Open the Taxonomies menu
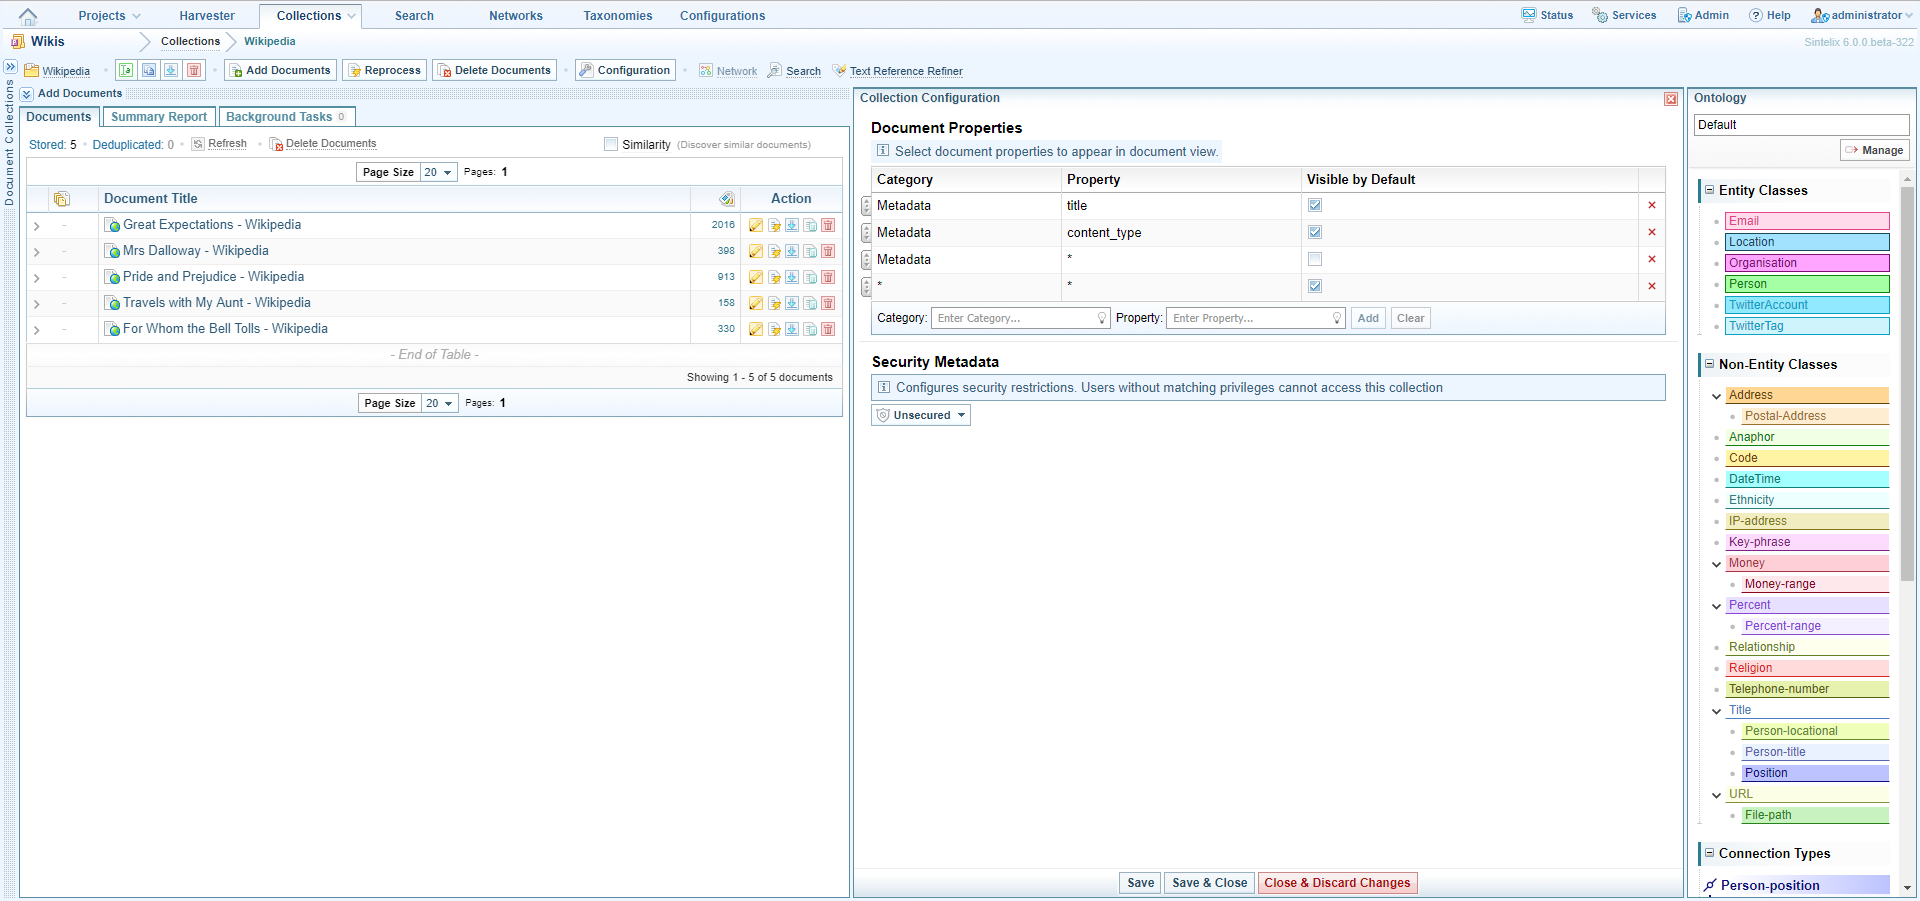Screen dimensions: 1920x901 (x=617, y=16)
